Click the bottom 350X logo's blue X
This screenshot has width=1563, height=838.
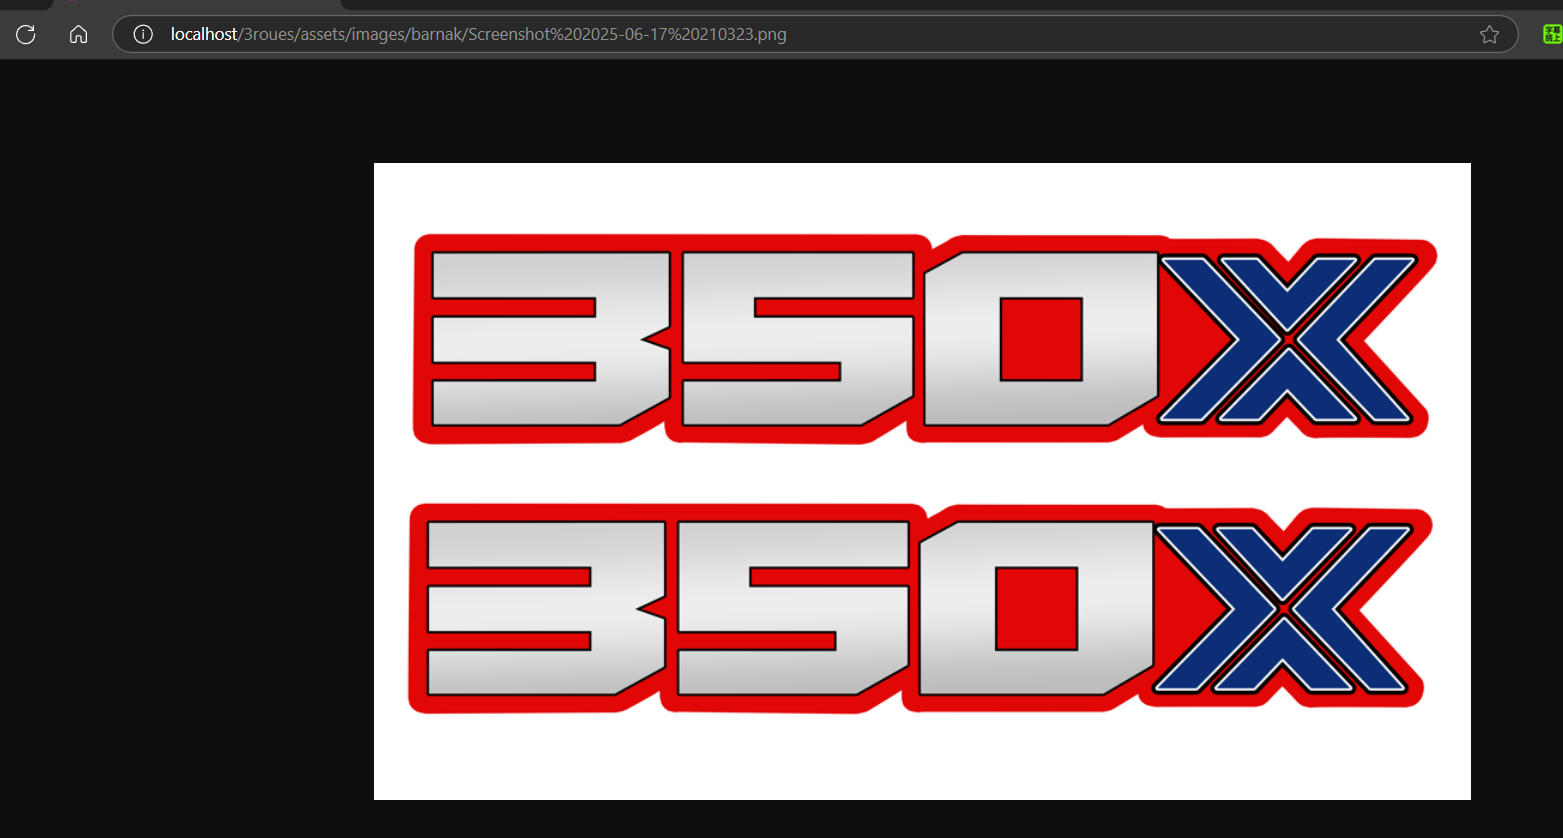click(1283, 609)
